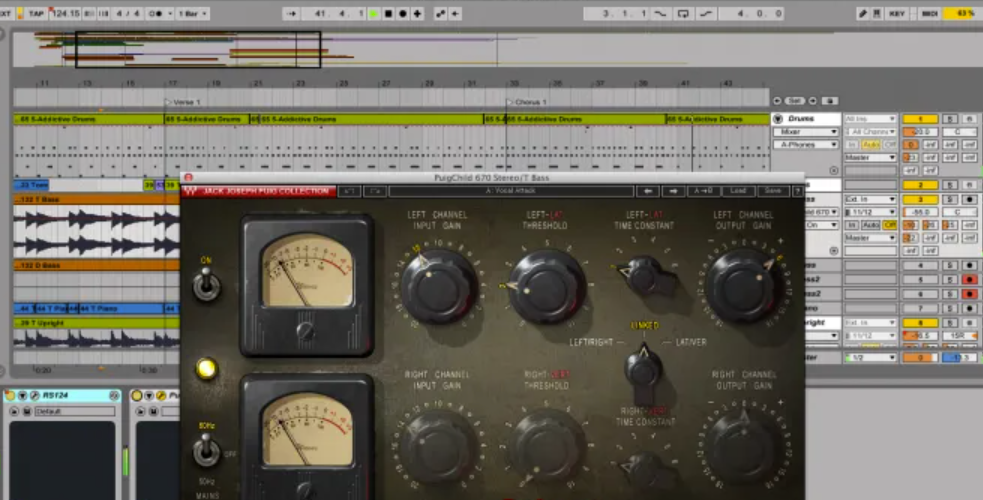This screenshot has width=983, height=500.
Task: Click the plugin Load button
Action: (738, 191)
